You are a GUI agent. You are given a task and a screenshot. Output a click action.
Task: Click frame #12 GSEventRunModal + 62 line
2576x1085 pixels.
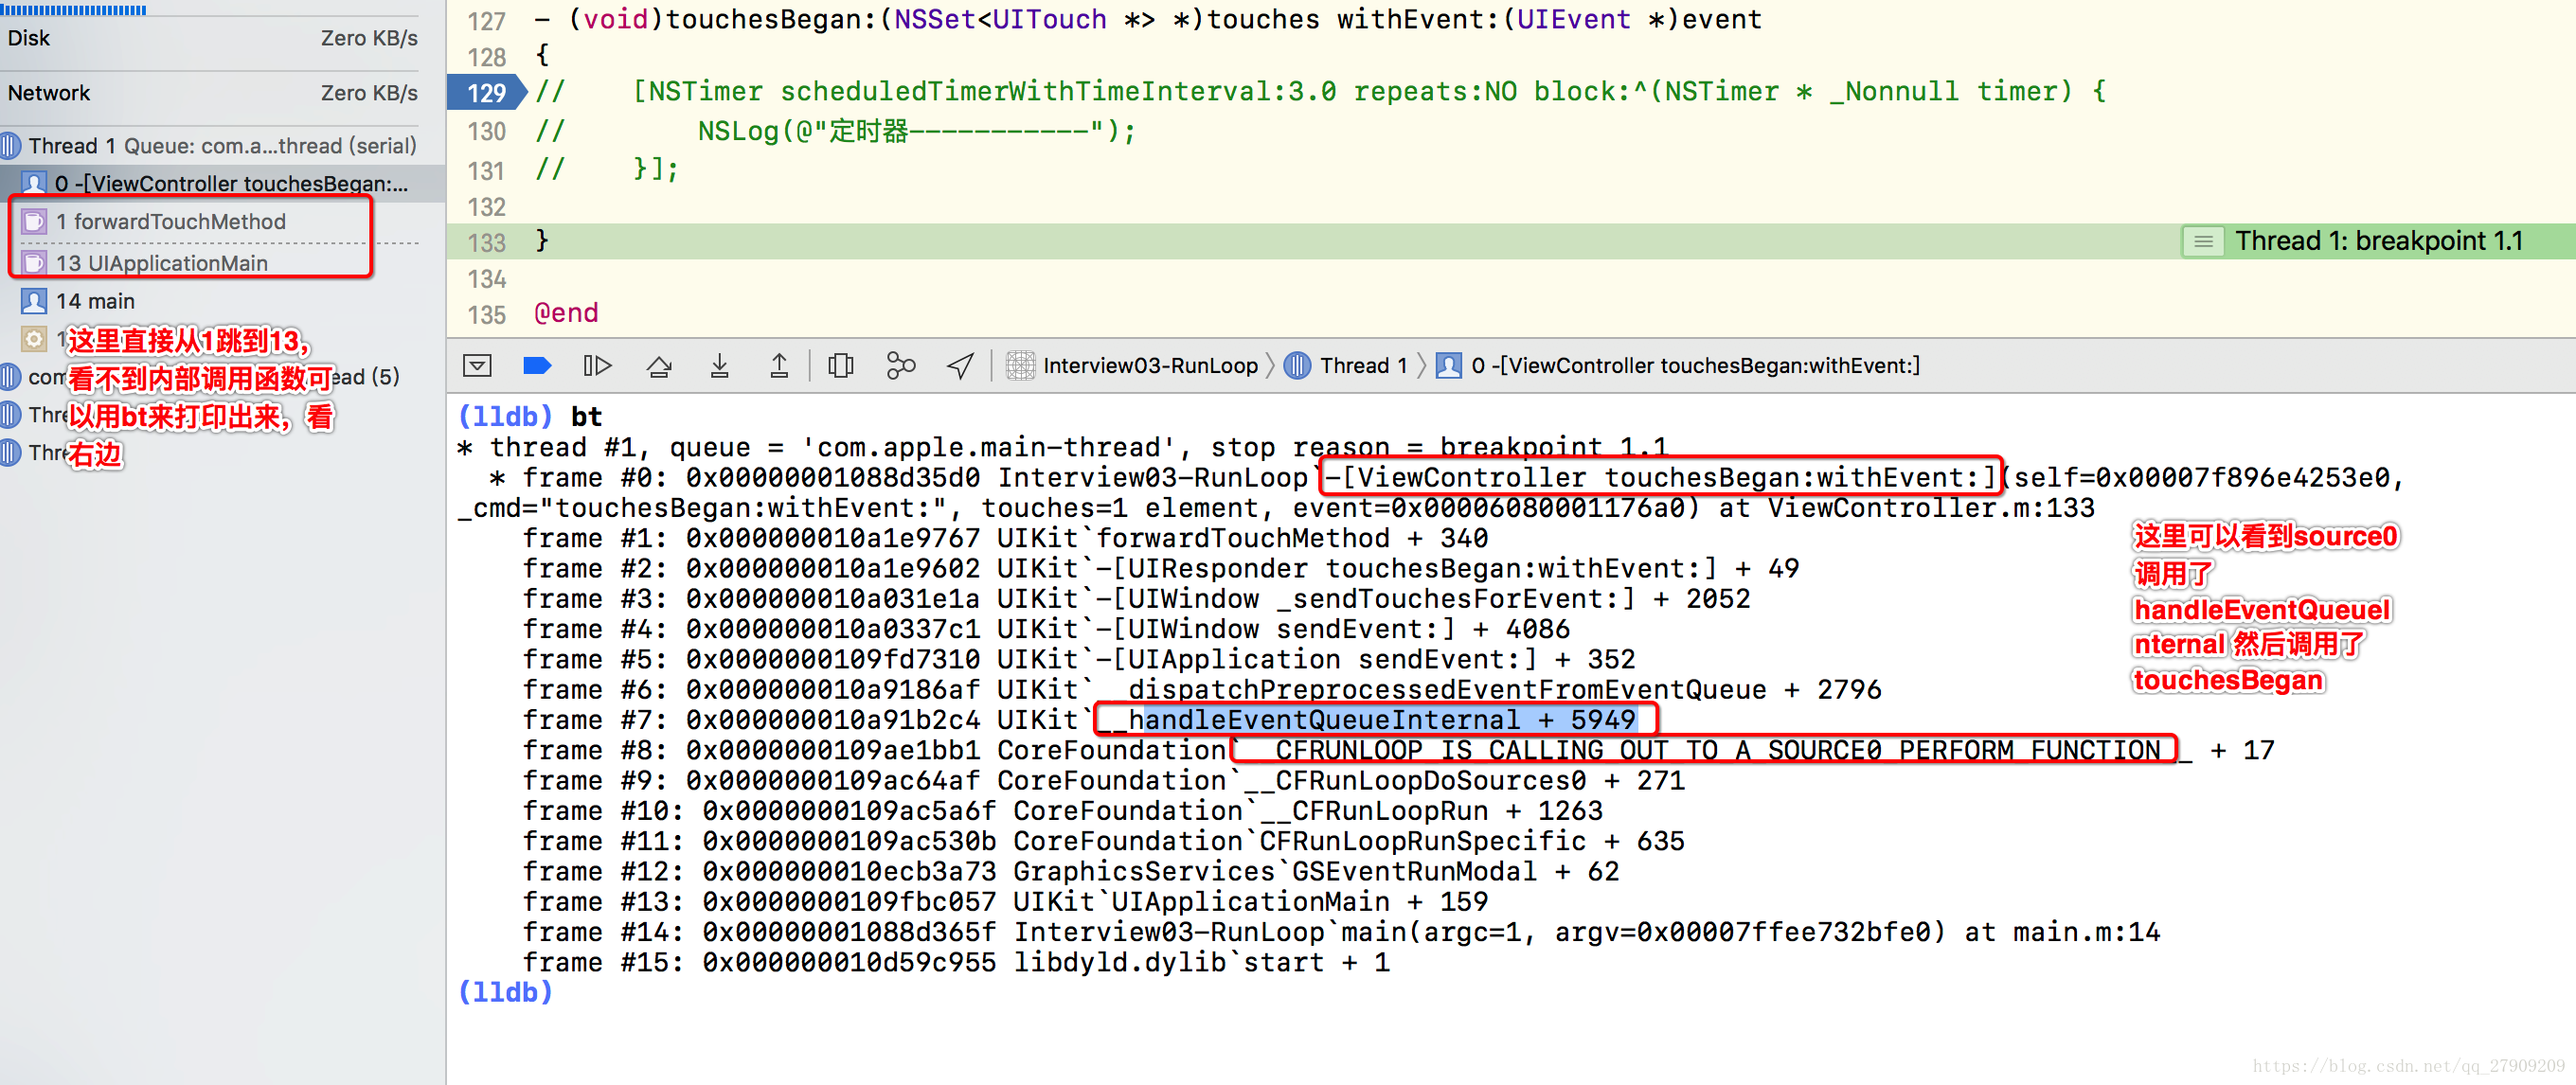coord(1070,871)
